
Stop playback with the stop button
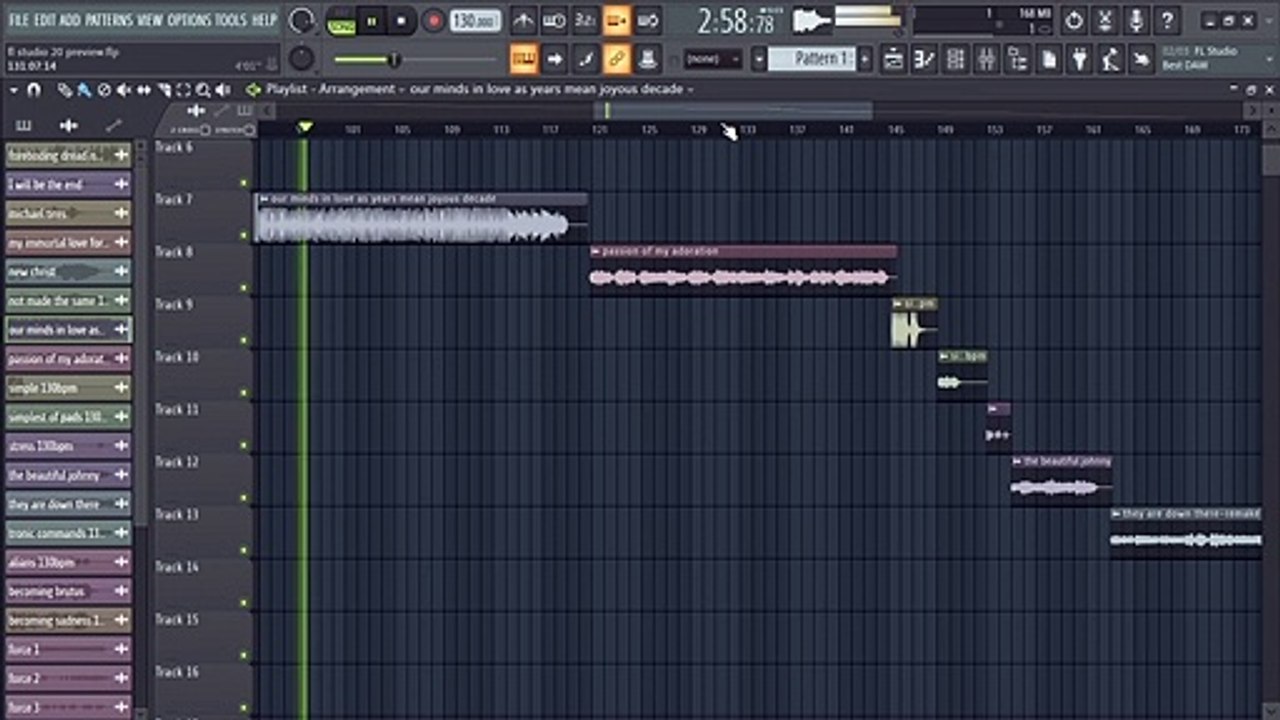401,20
